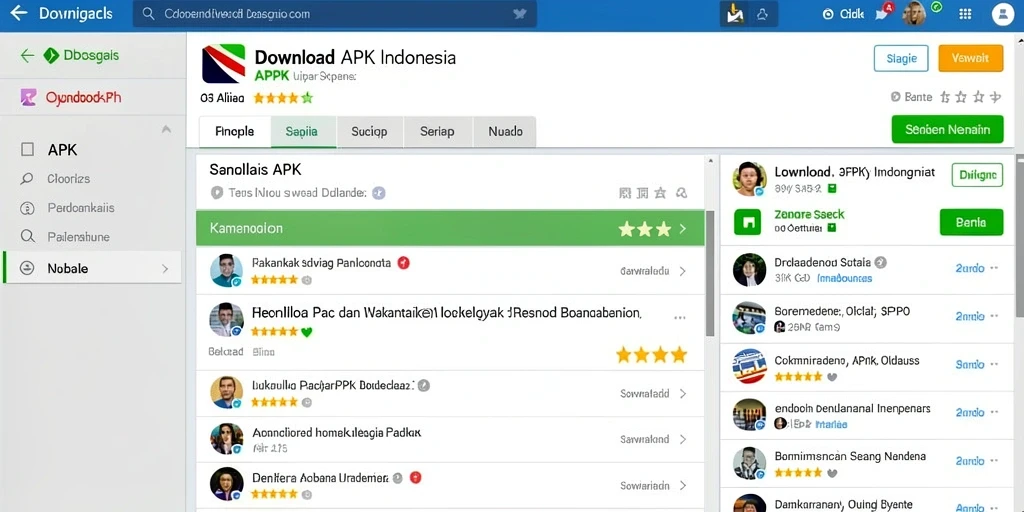Select Perdoankaiis in the sidebar
This screenshot has width=1024, height=512.
[81, 208]
